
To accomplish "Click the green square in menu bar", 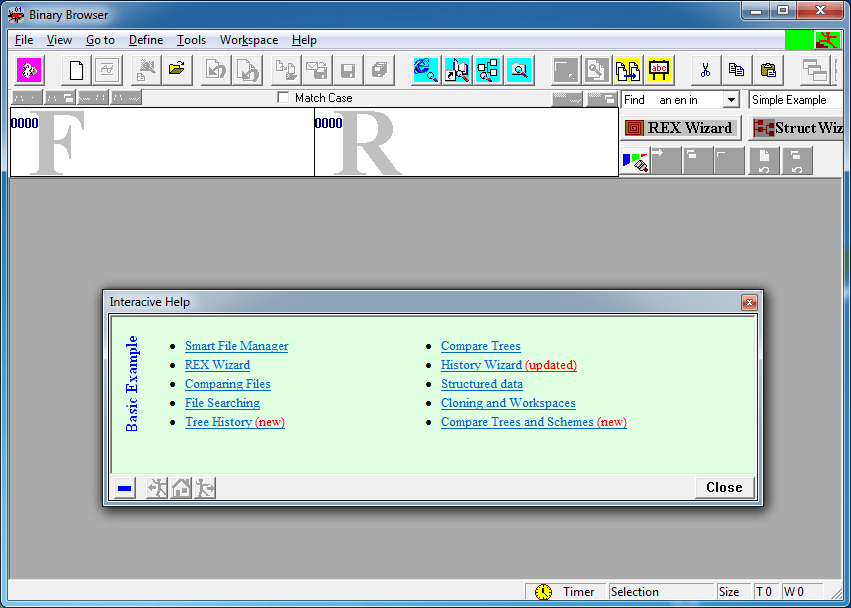I will [x=799, y=40].
